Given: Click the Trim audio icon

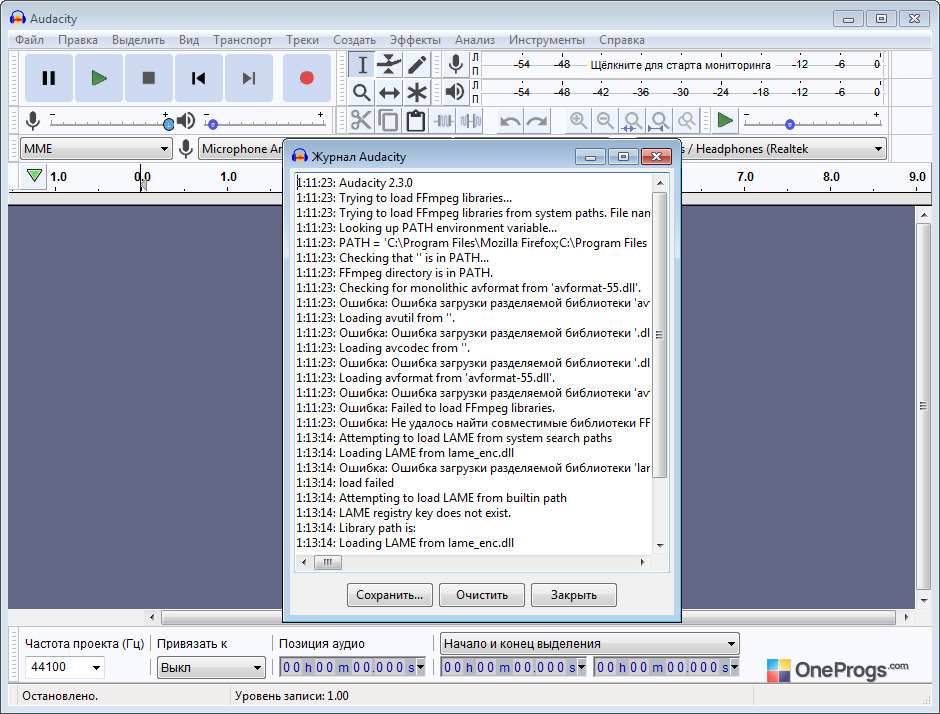Looking at the screenshot, I should click(x=443, y=120).
